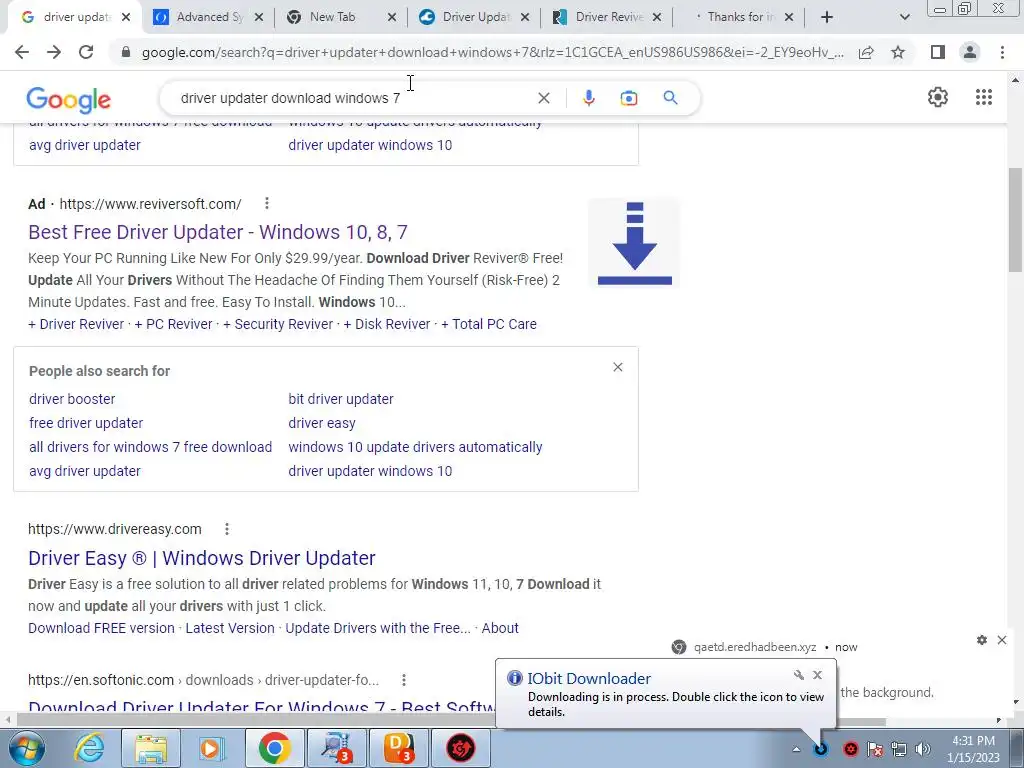Screen dimensions: 1024x768
Task: Expand tab search dropdown arrow
Action: 904,17
